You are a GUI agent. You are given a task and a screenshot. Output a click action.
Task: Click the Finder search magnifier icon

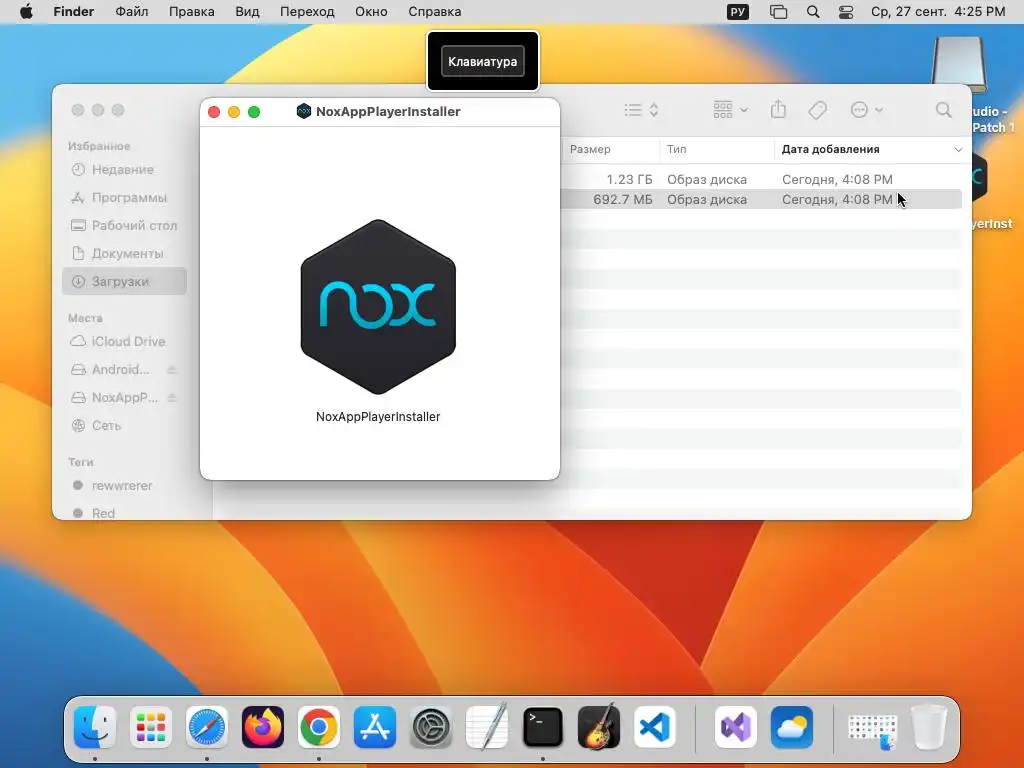coord(944,110)
